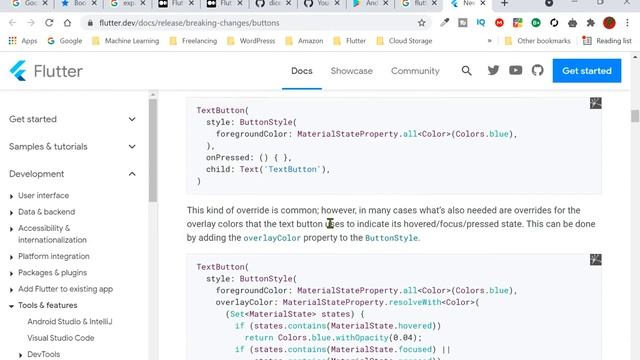Open the Extensions puzzle piece icon
The image size is (640, 360).
click(x=591, y=23)
